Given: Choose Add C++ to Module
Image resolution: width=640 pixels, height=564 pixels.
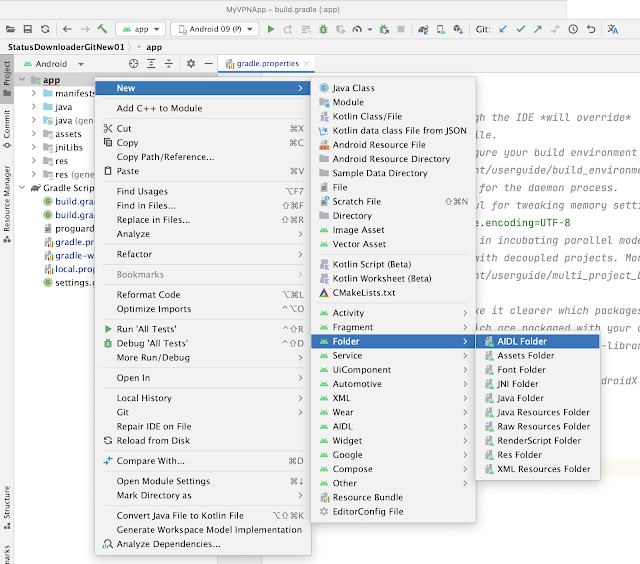Looking at the screenshot, I should pos(203,108).
